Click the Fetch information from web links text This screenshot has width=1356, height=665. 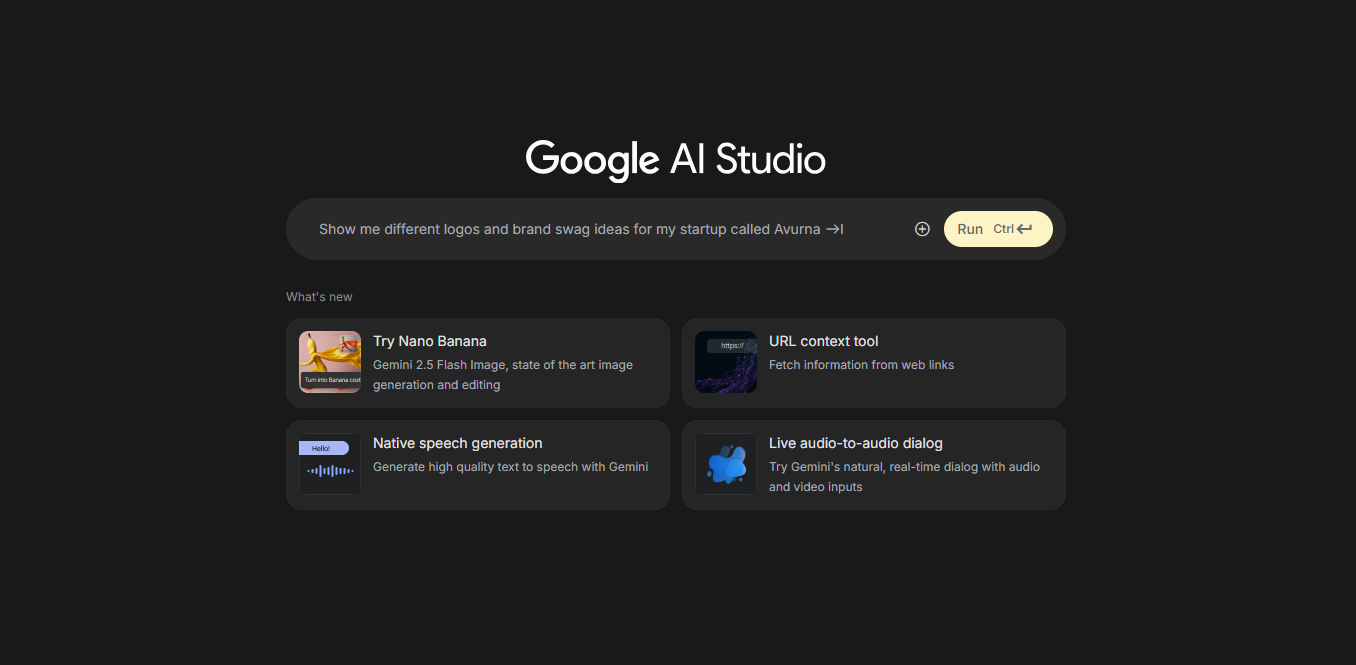861,365
